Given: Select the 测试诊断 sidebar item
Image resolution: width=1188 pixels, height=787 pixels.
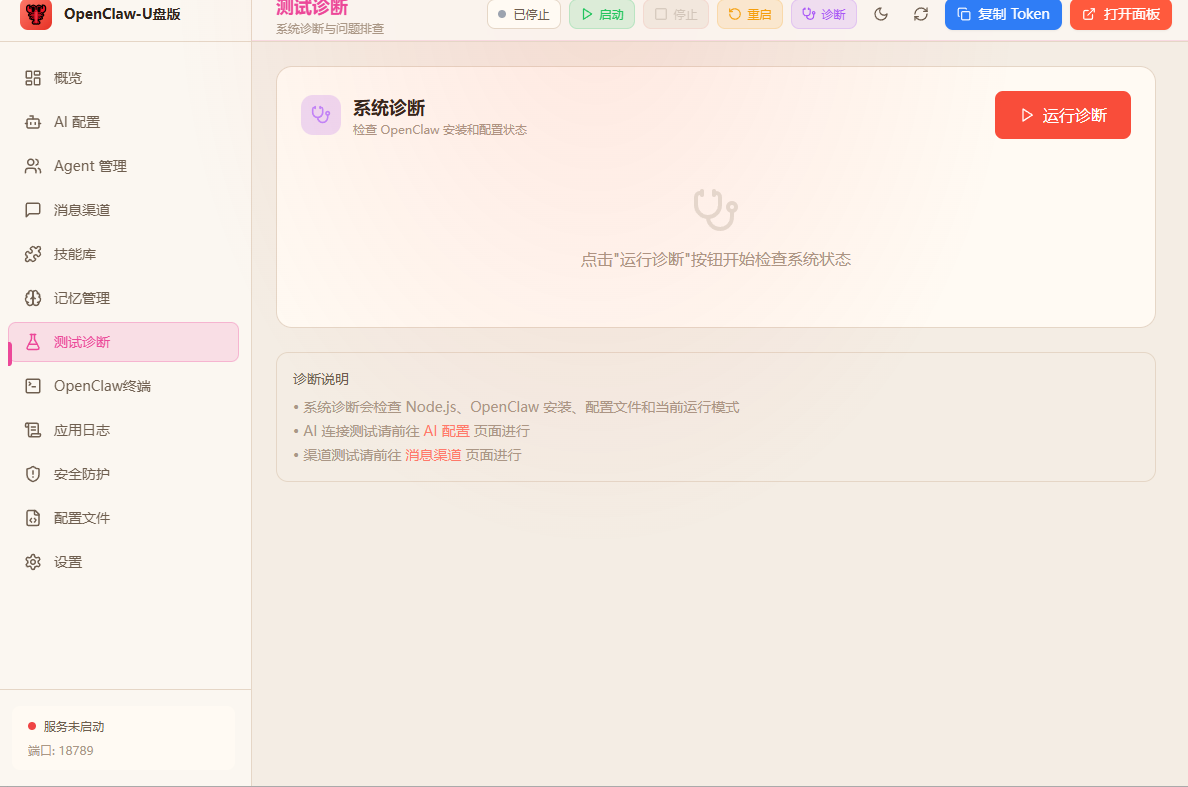Looking at the screenshot, I should pos(123,342).
